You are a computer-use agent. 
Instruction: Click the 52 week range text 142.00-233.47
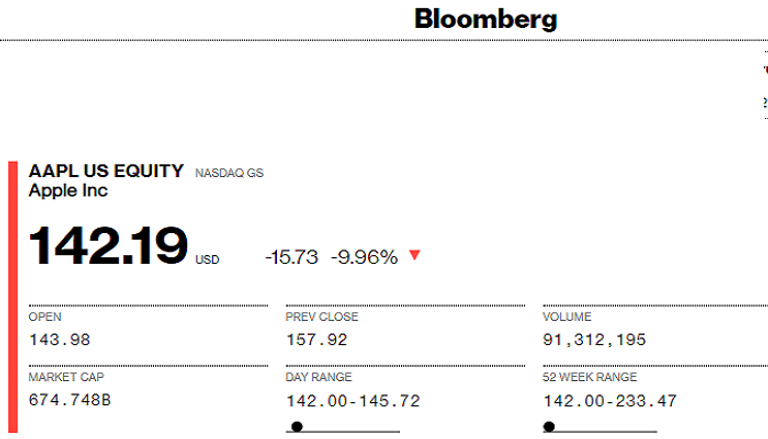coord(610,401)
